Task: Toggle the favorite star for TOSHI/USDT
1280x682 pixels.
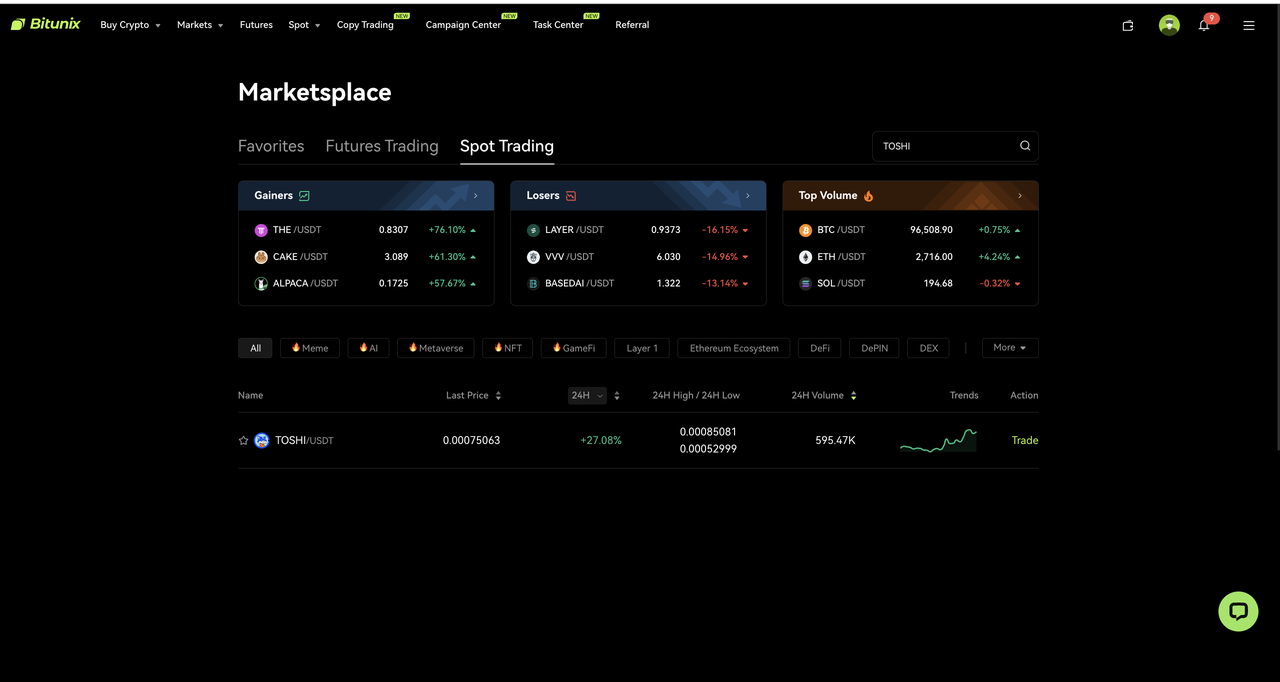Action: [x=243, y=440]
